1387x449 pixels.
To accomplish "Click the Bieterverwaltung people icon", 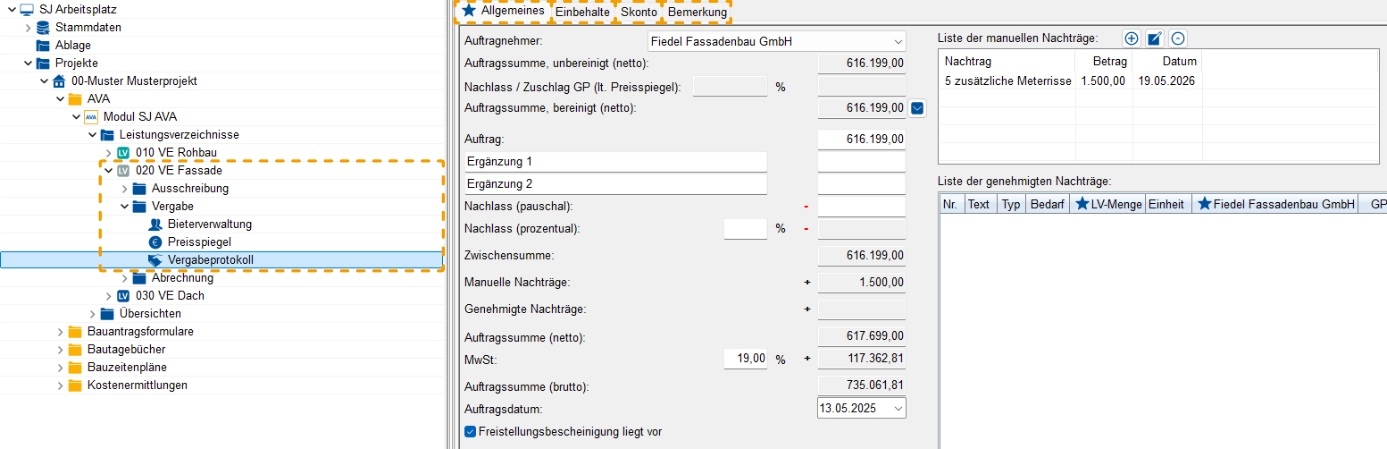I will pyautogui.click(x=155, y=225).
